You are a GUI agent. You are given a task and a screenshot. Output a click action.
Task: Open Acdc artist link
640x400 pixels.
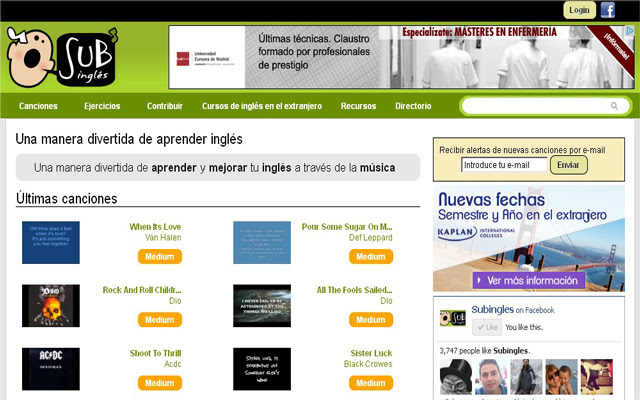coord(173,364)
